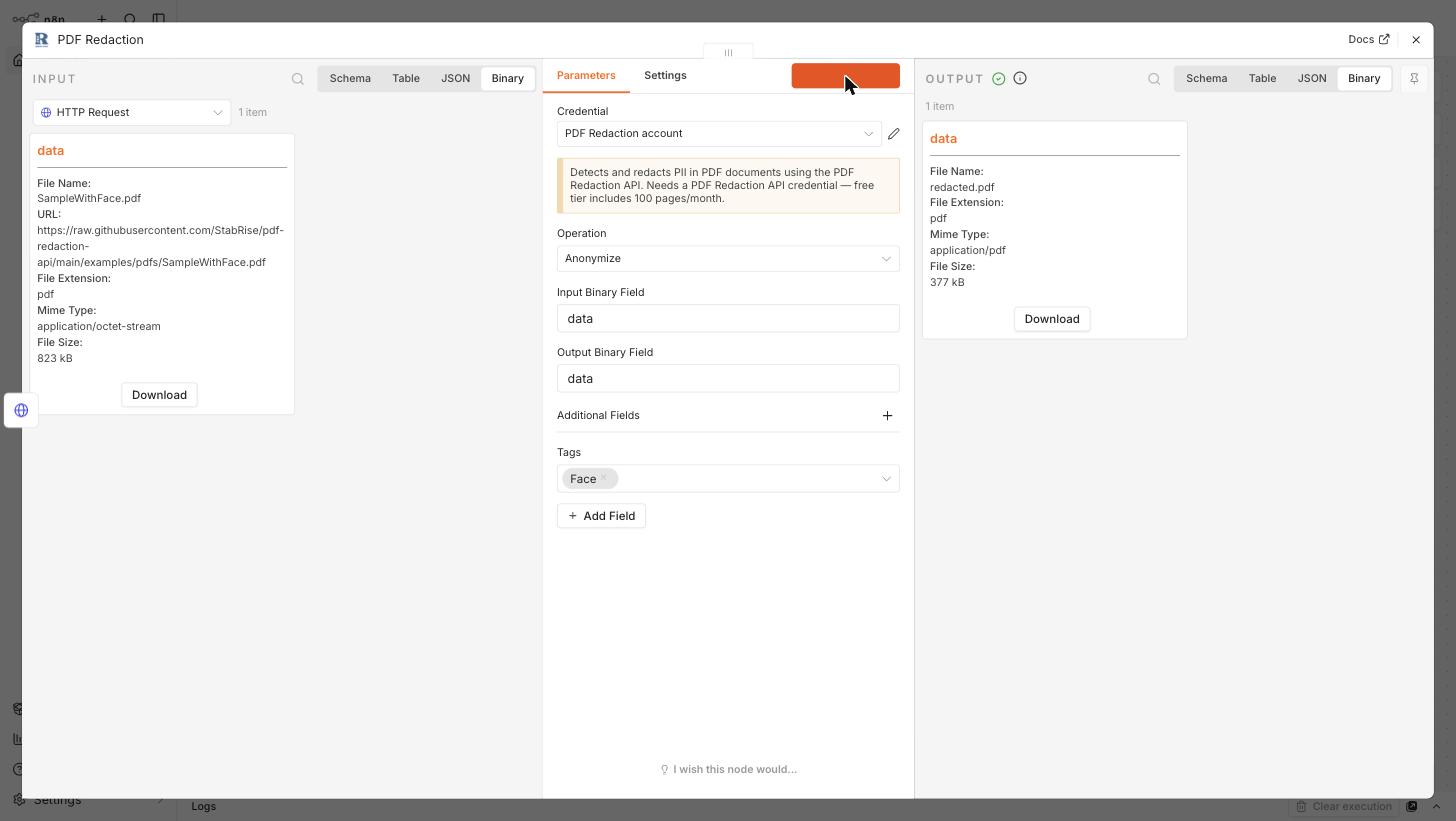
Task: Open the Docs external link
Action: [x=1368, y=40]
